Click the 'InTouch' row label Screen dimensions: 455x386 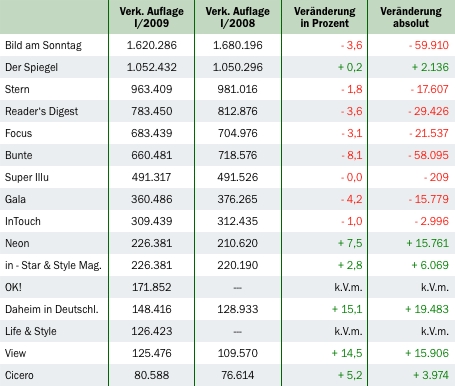click(x=23, y=221)
